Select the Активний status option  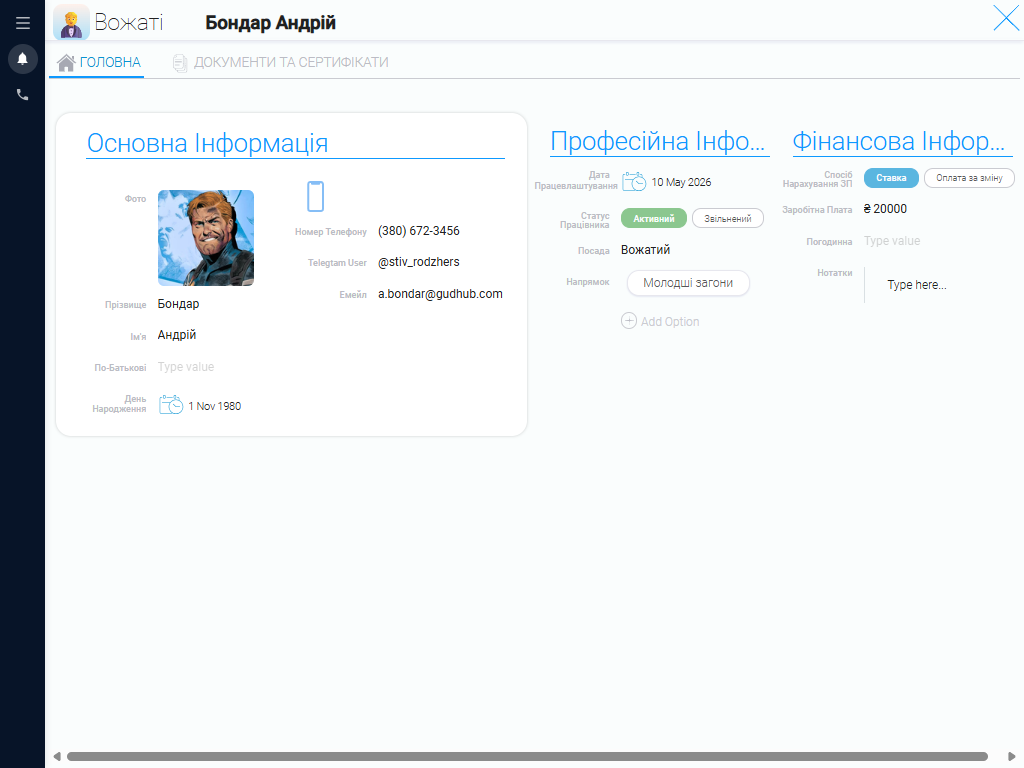point(654,218)
